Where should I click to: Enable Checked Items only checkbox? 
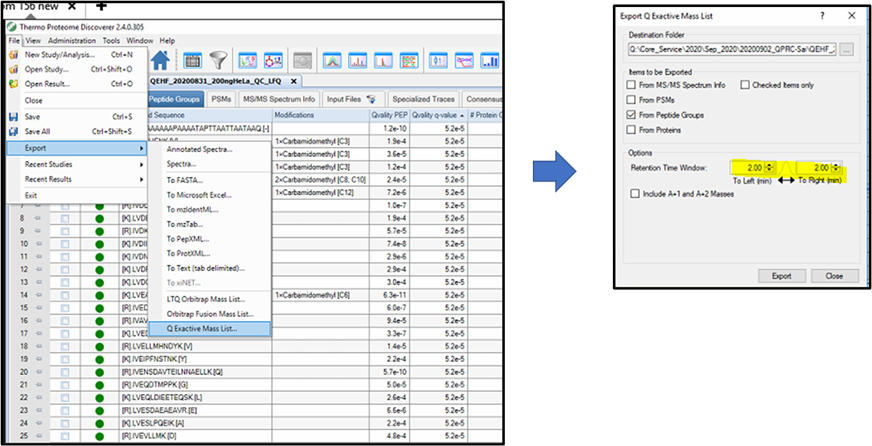(x=745, y=85)
